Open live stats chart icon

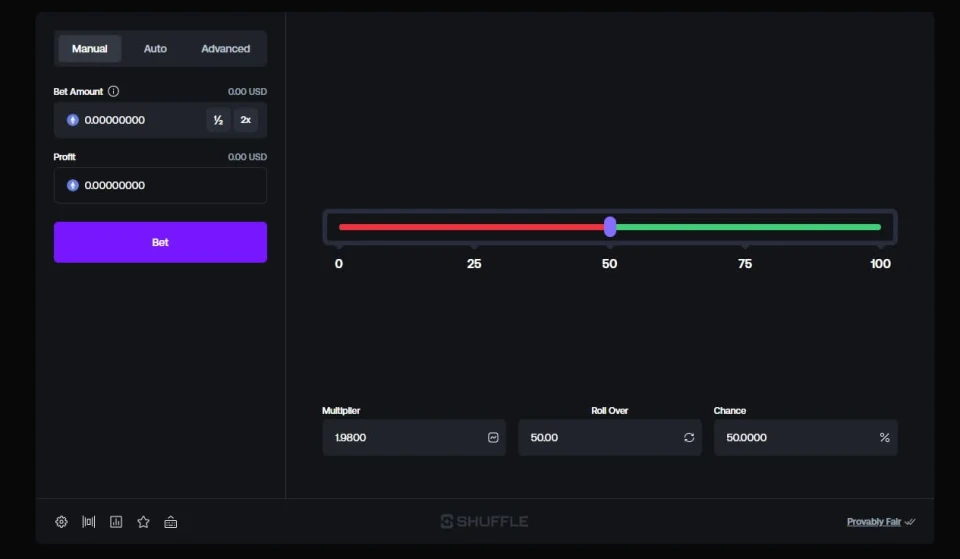tap(116, 522)
